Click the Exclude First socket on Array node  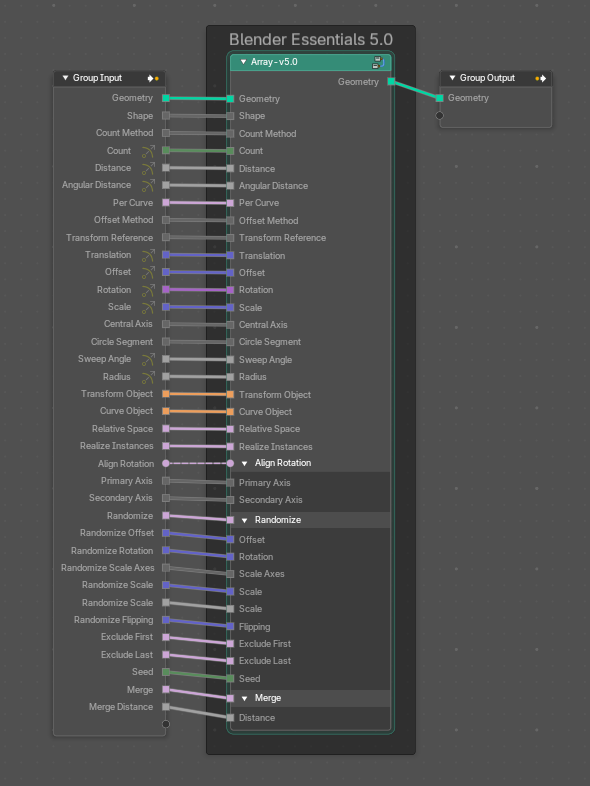coord(230,644)
